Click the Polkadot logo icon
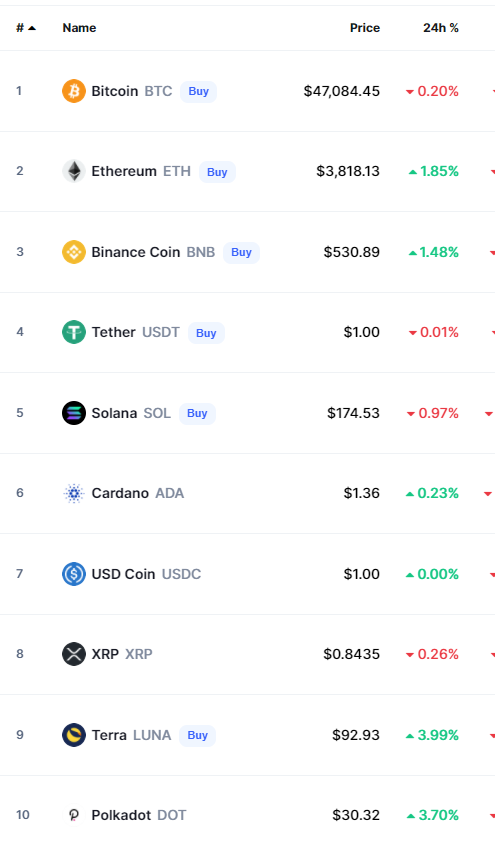 (x=74, y=815)
